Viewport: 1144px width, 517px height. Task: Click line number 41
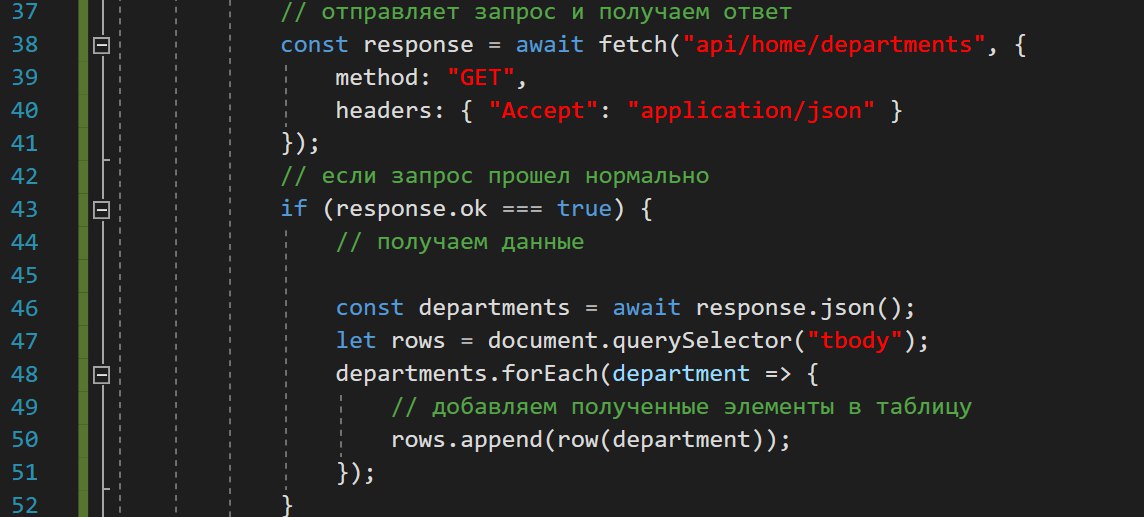tap(24, 144)
